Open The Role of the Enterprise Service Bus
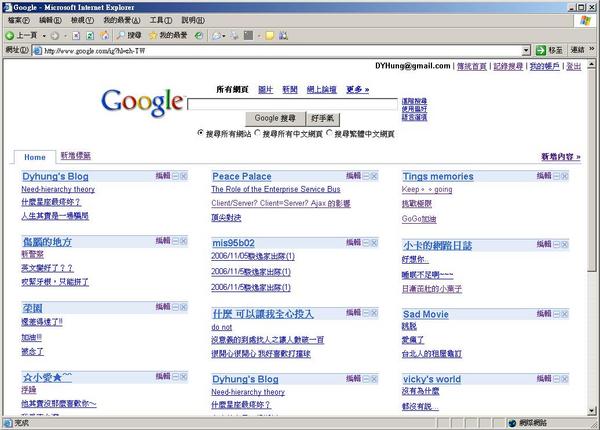The image size is (600, 430). 276,189
